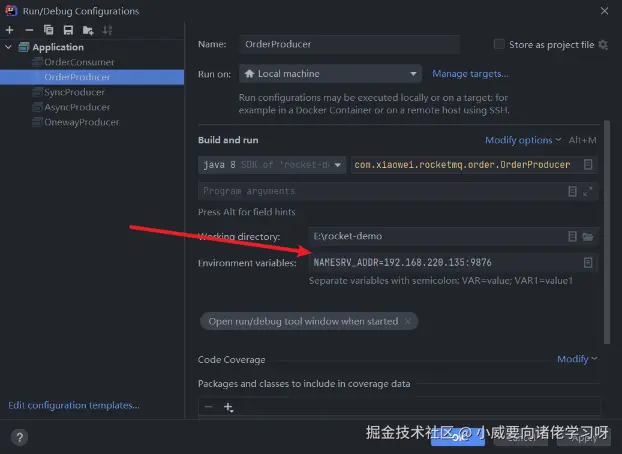Remove configuration with minus icon
The image size is (622, 454).
(29, 30)
